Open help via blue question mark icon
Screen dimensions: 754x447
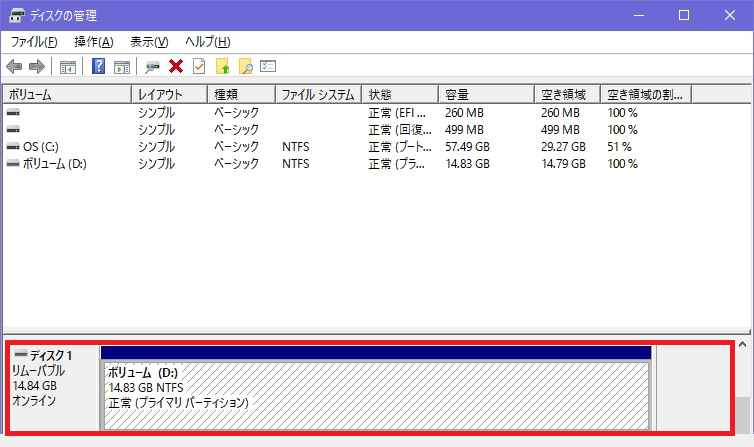(99, 67)
